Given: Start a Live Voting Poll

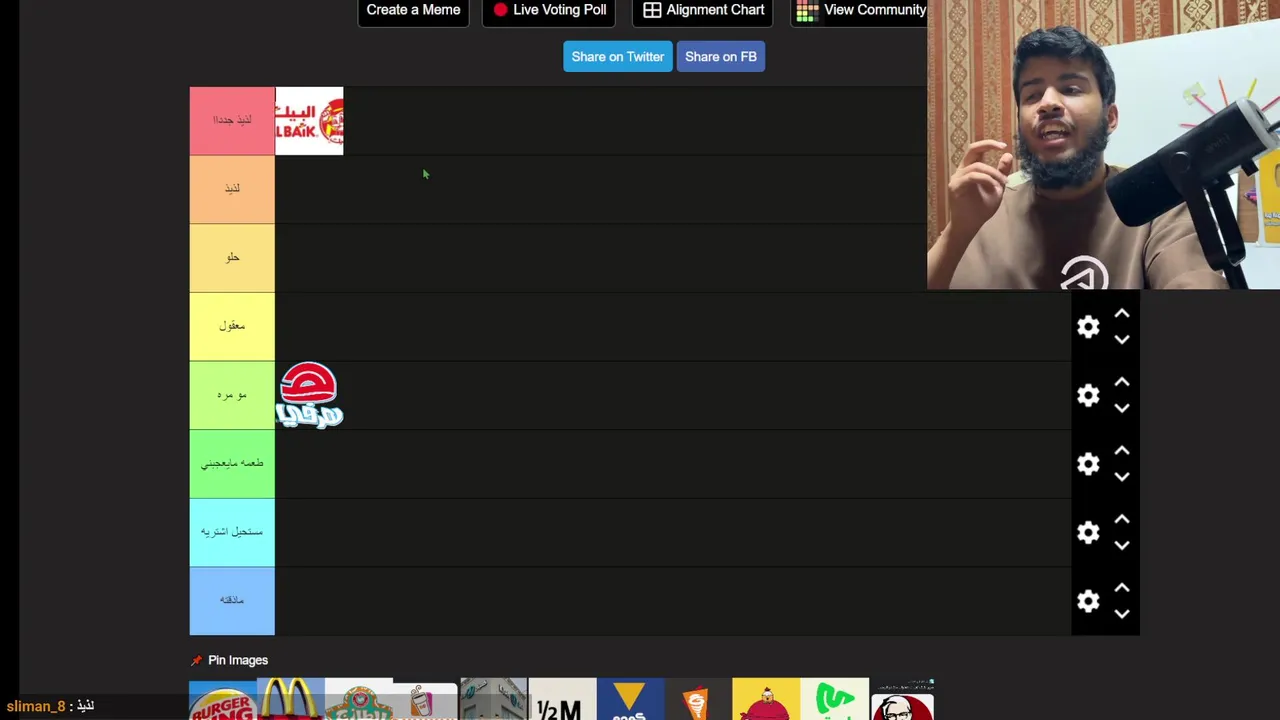Looking at the screenshot, I should coord(549,10).
